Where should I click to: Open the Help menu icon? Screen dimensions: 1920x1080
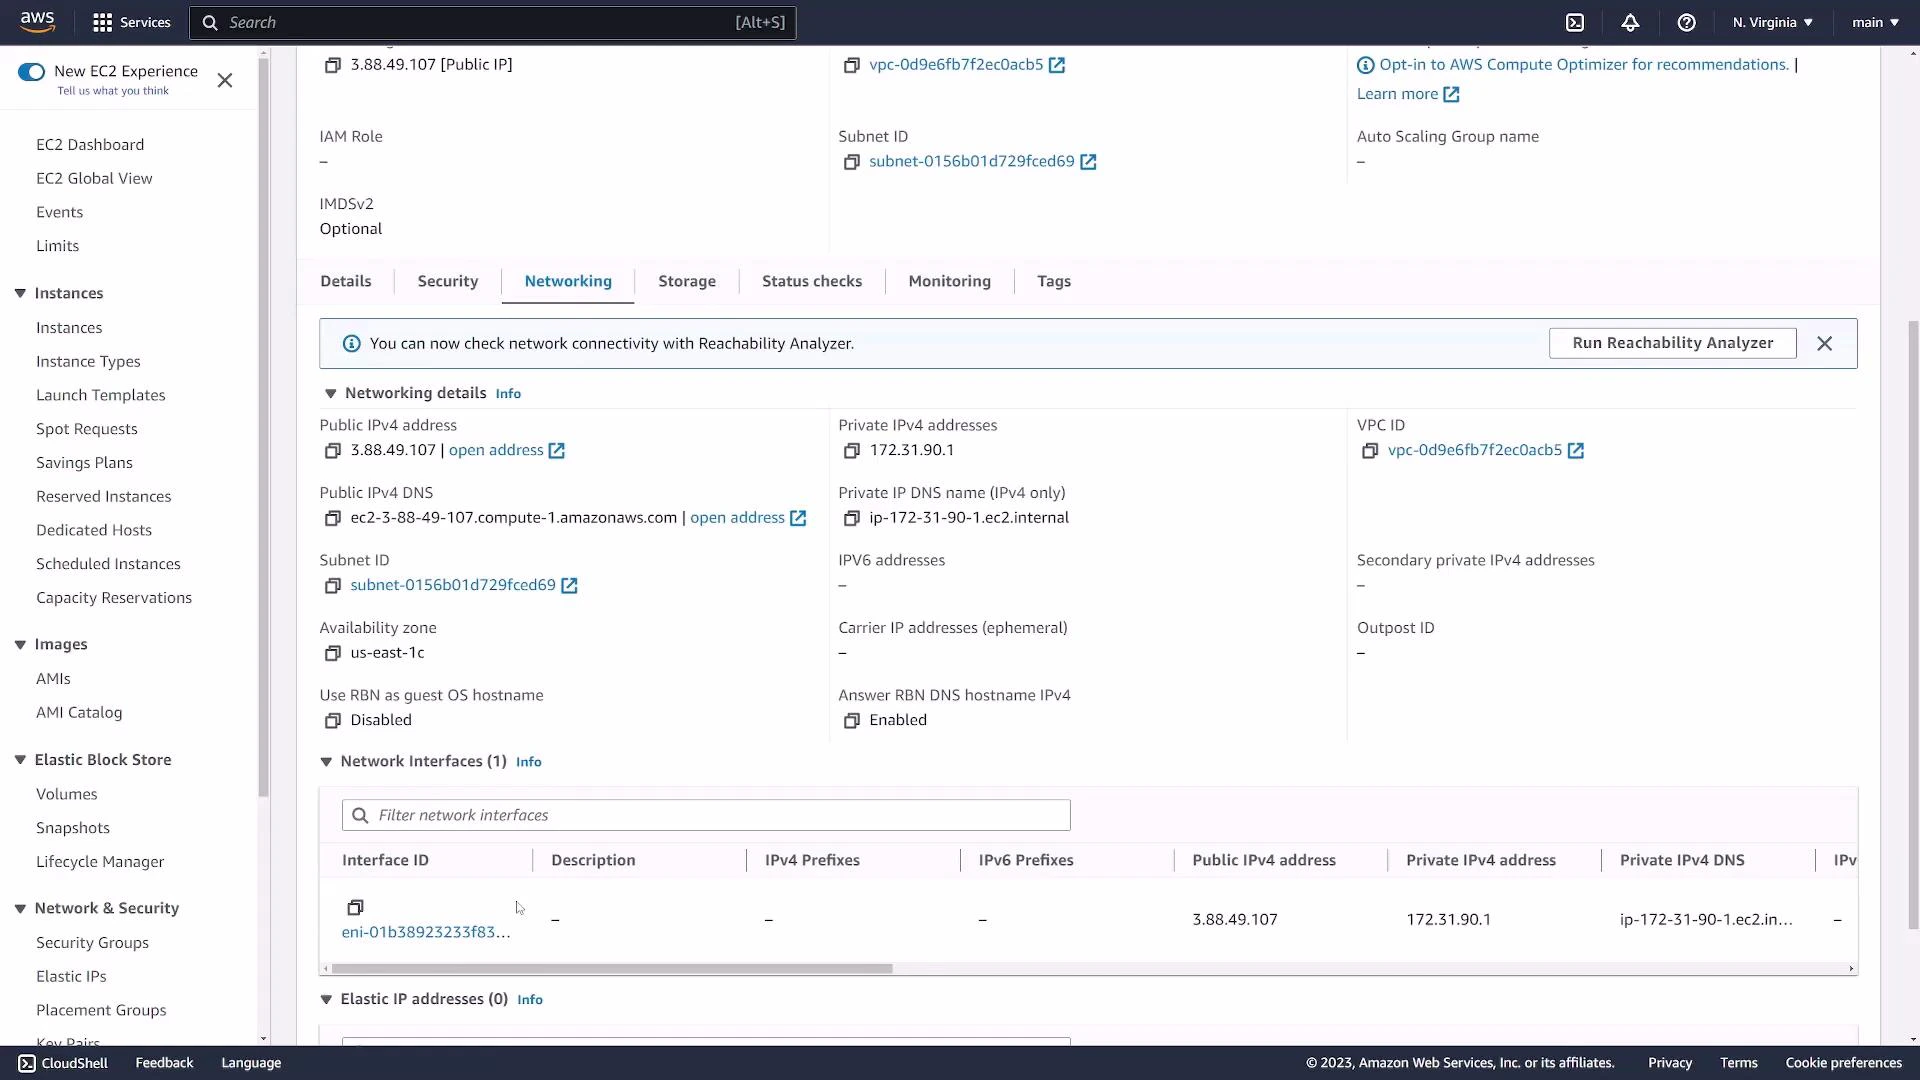[1687, 22]
